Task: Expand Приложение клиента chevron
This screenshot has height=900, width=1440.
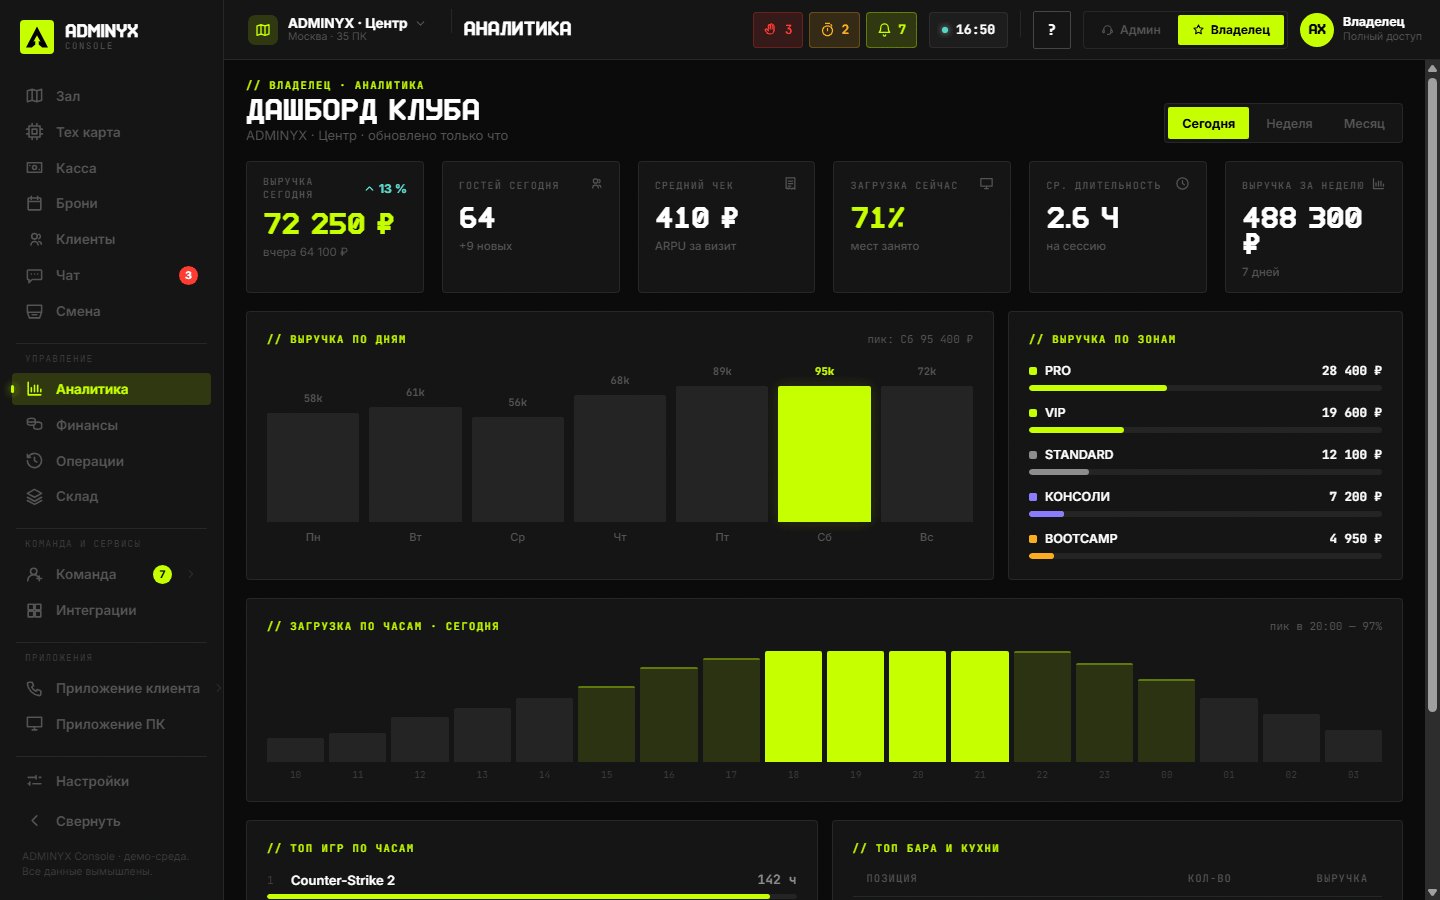Action: pos(218,688)
